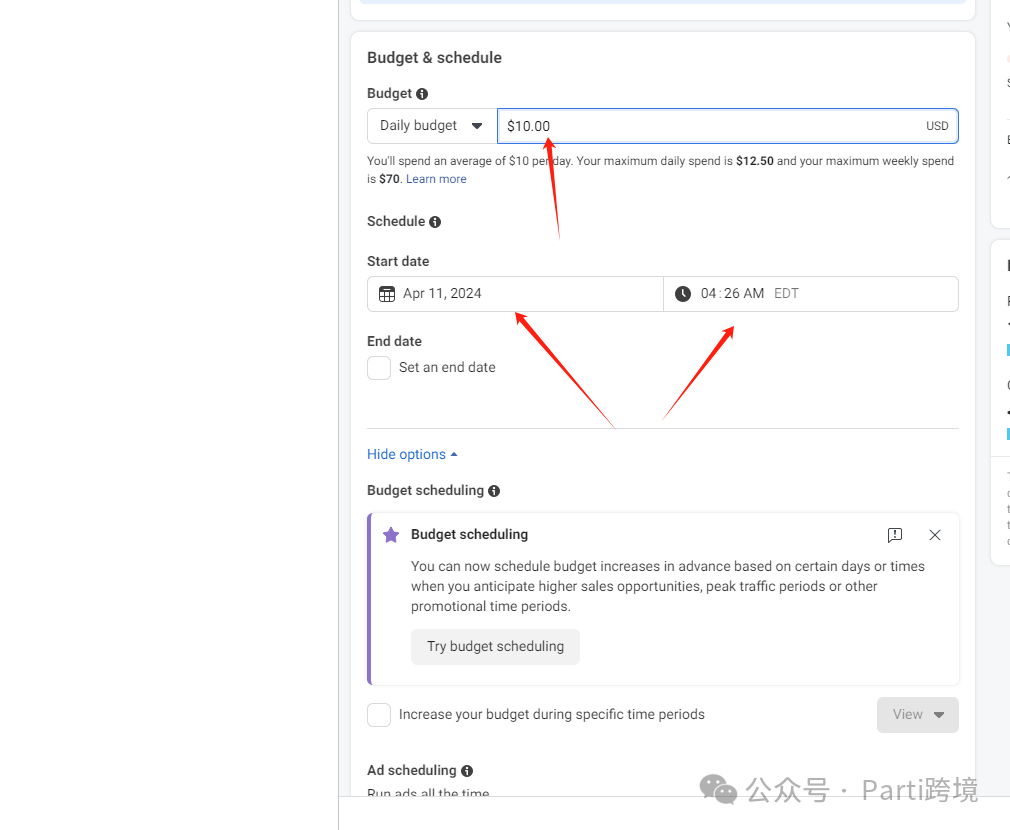
Task: Click the feedback icon on Budget scheduling card
Action: [895, 535]
